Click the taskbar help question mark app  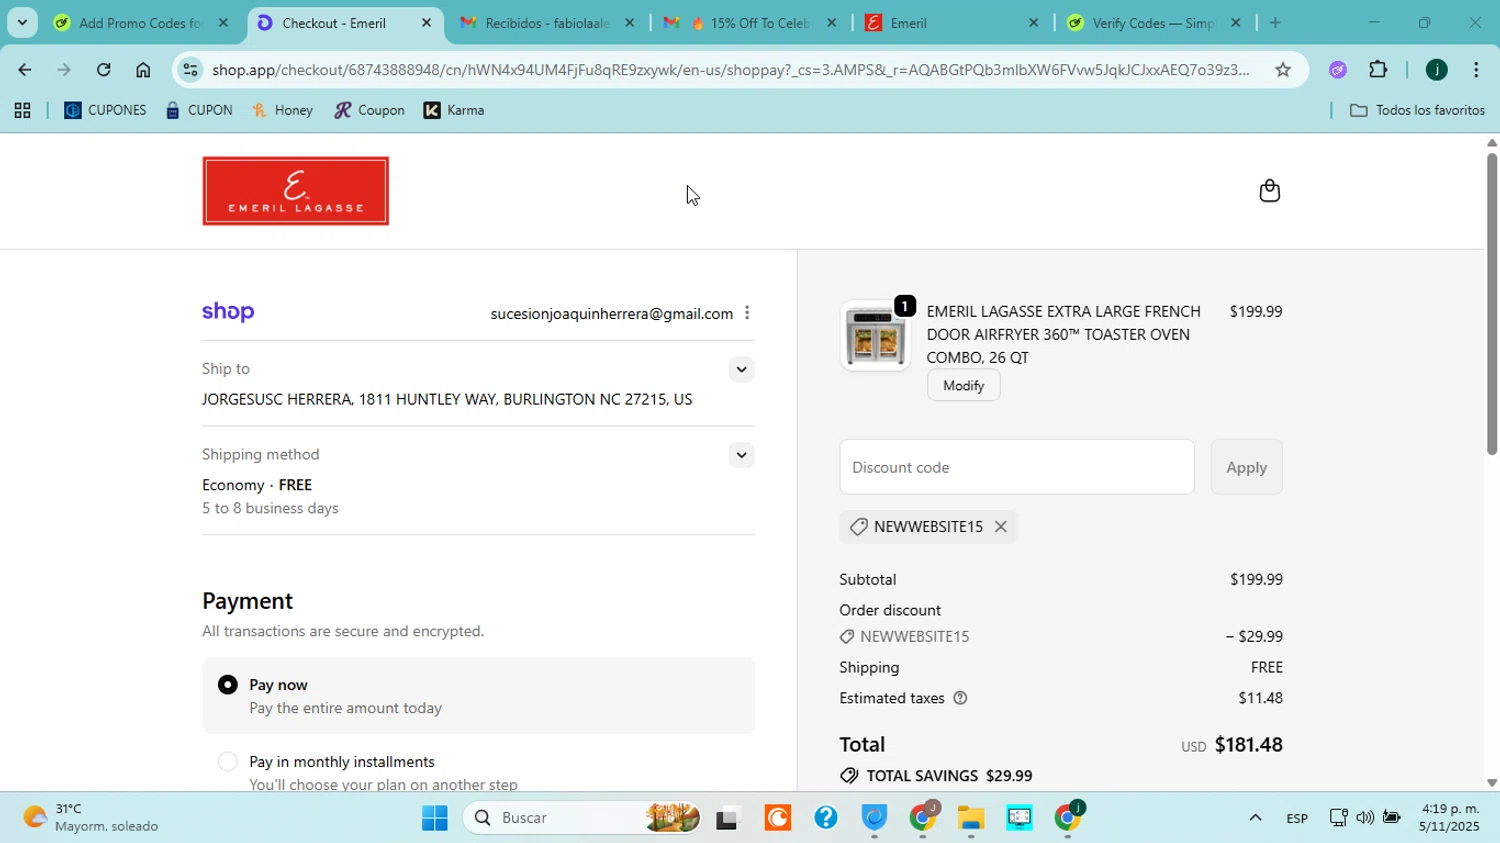pos(825,818)
